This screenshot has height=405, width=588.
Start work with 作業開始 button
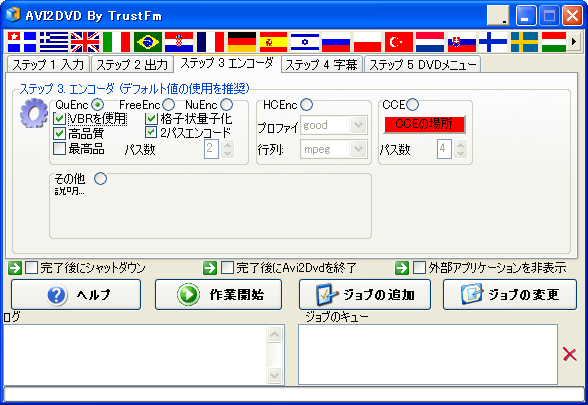[218, 295]
